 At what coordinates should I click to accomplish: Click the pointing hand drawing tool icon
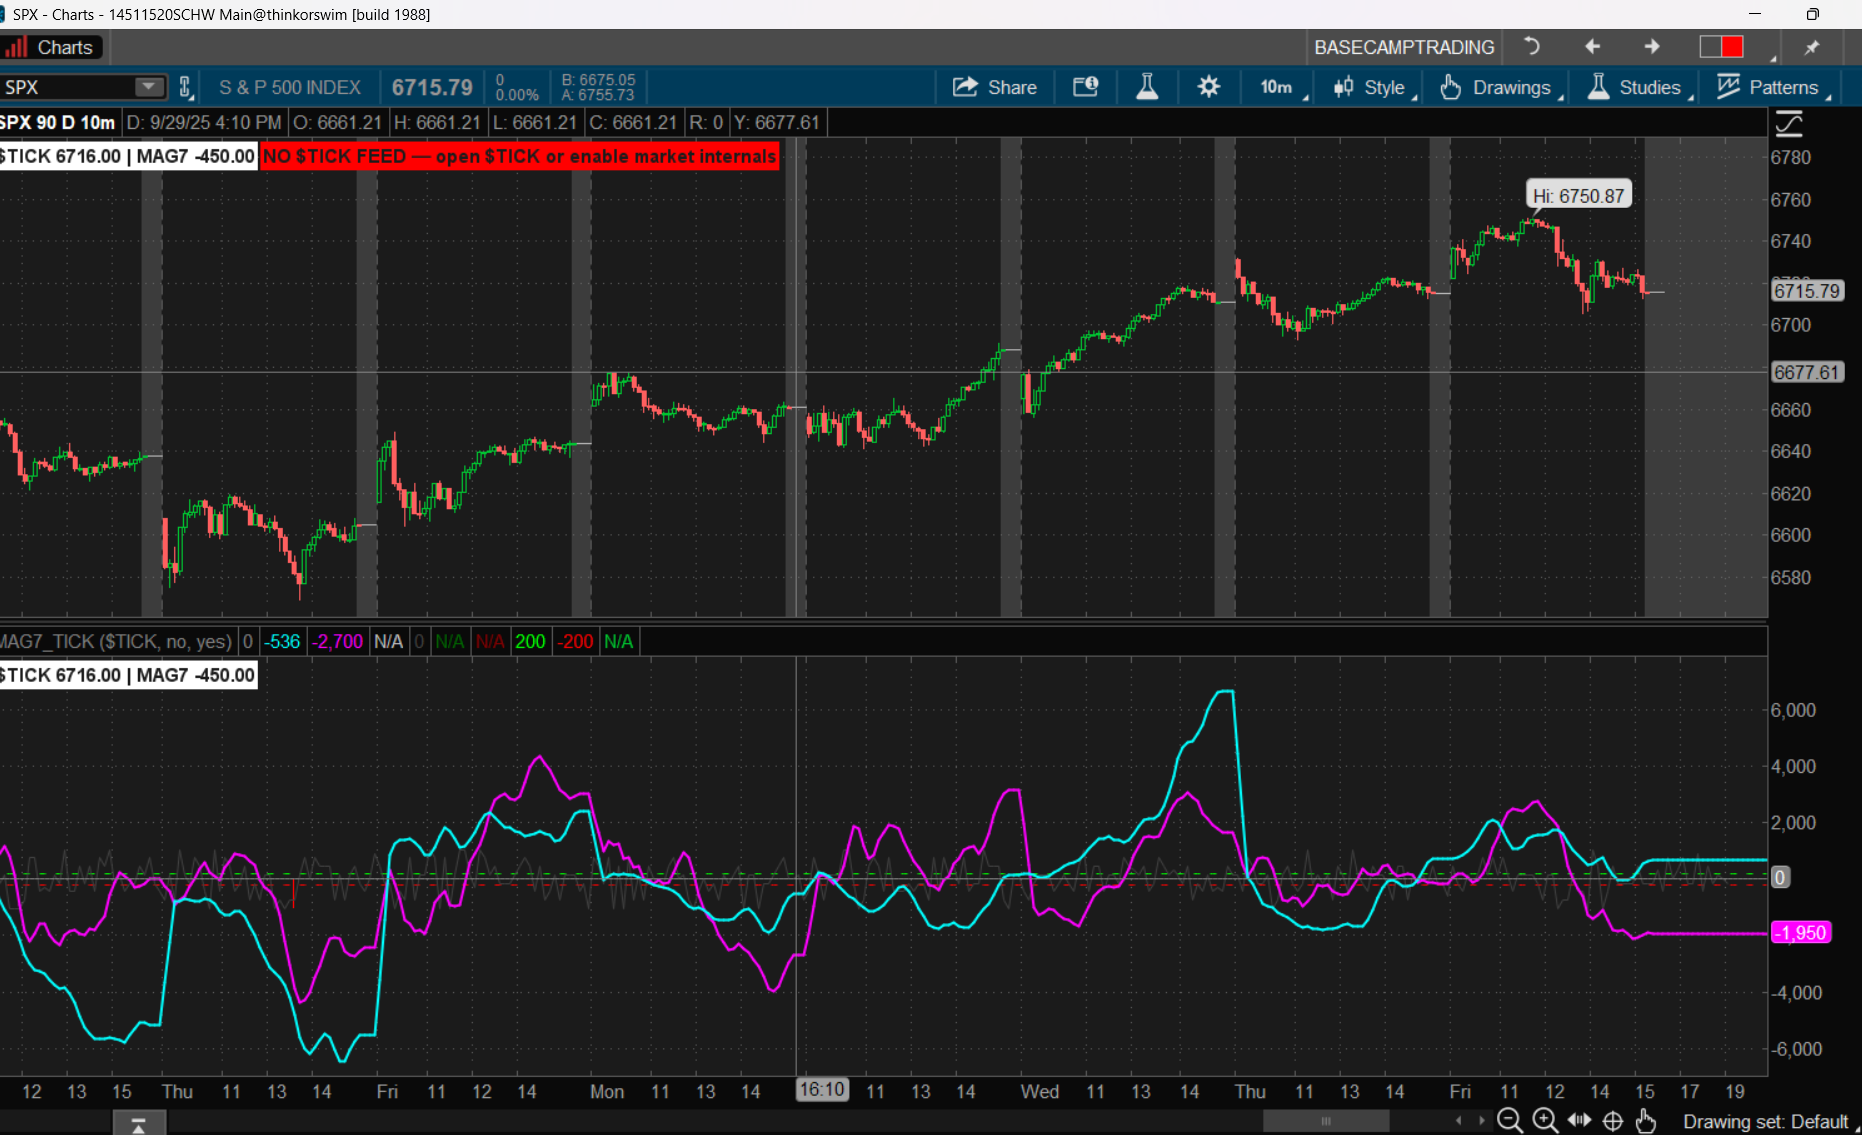1646,1121
